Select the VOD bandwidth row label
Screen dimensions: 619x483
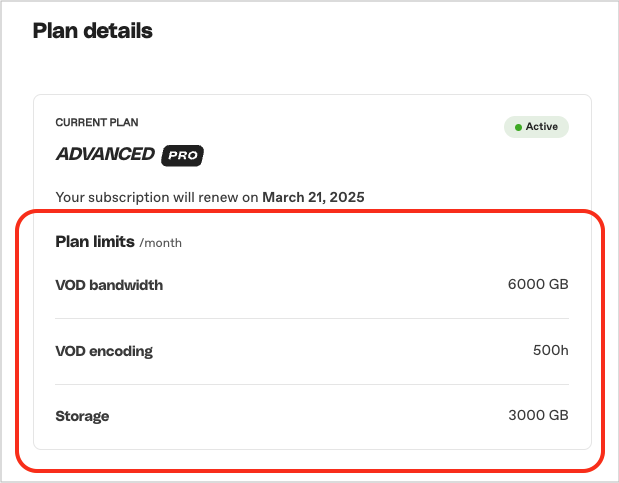(x=109, y=285)
